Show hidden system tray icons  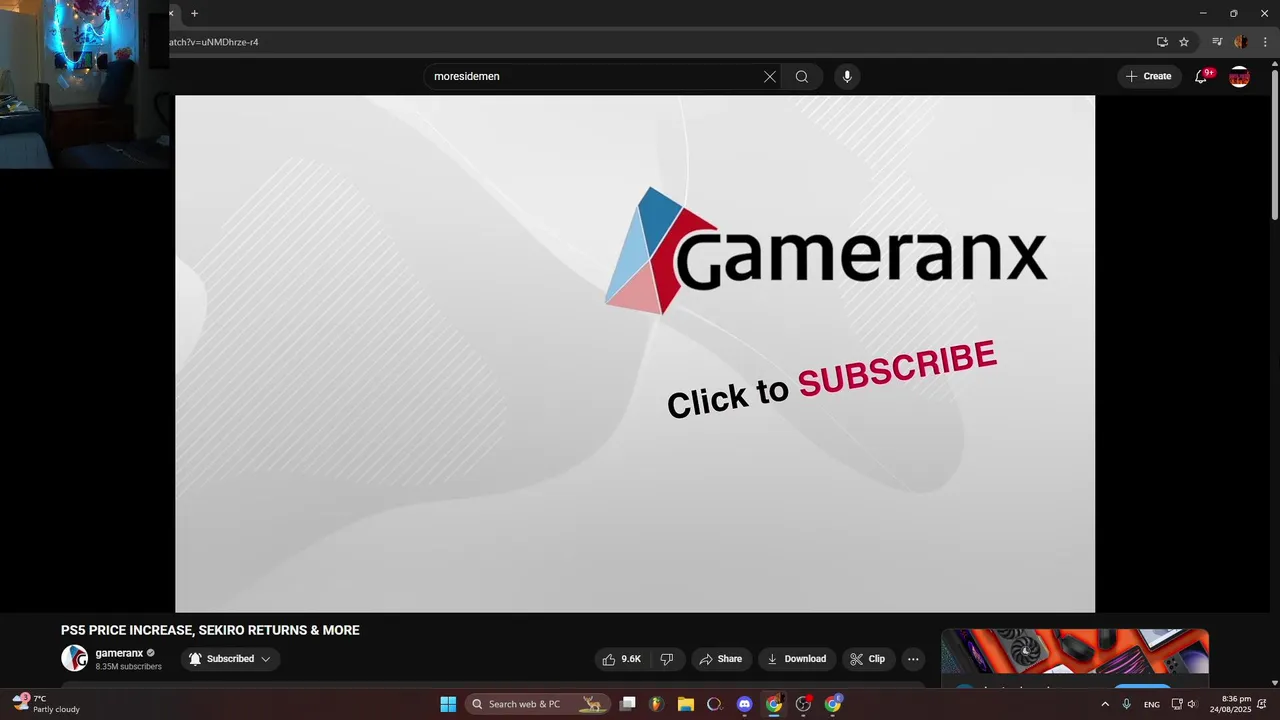(1105, 704)
